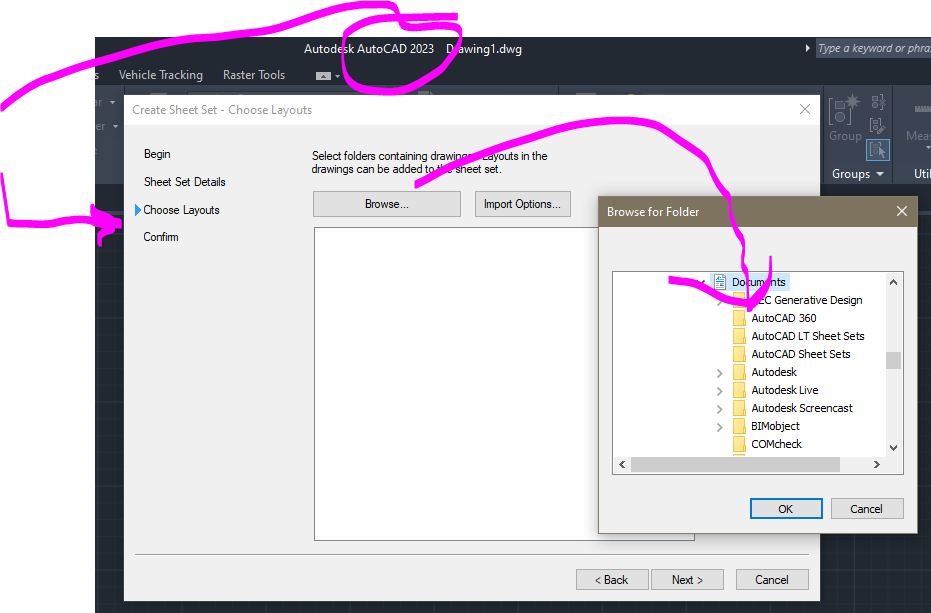This screenshot has width=931, height=613.
Task: Click the Documents icon in Browse for Folder
Action: 719,281
